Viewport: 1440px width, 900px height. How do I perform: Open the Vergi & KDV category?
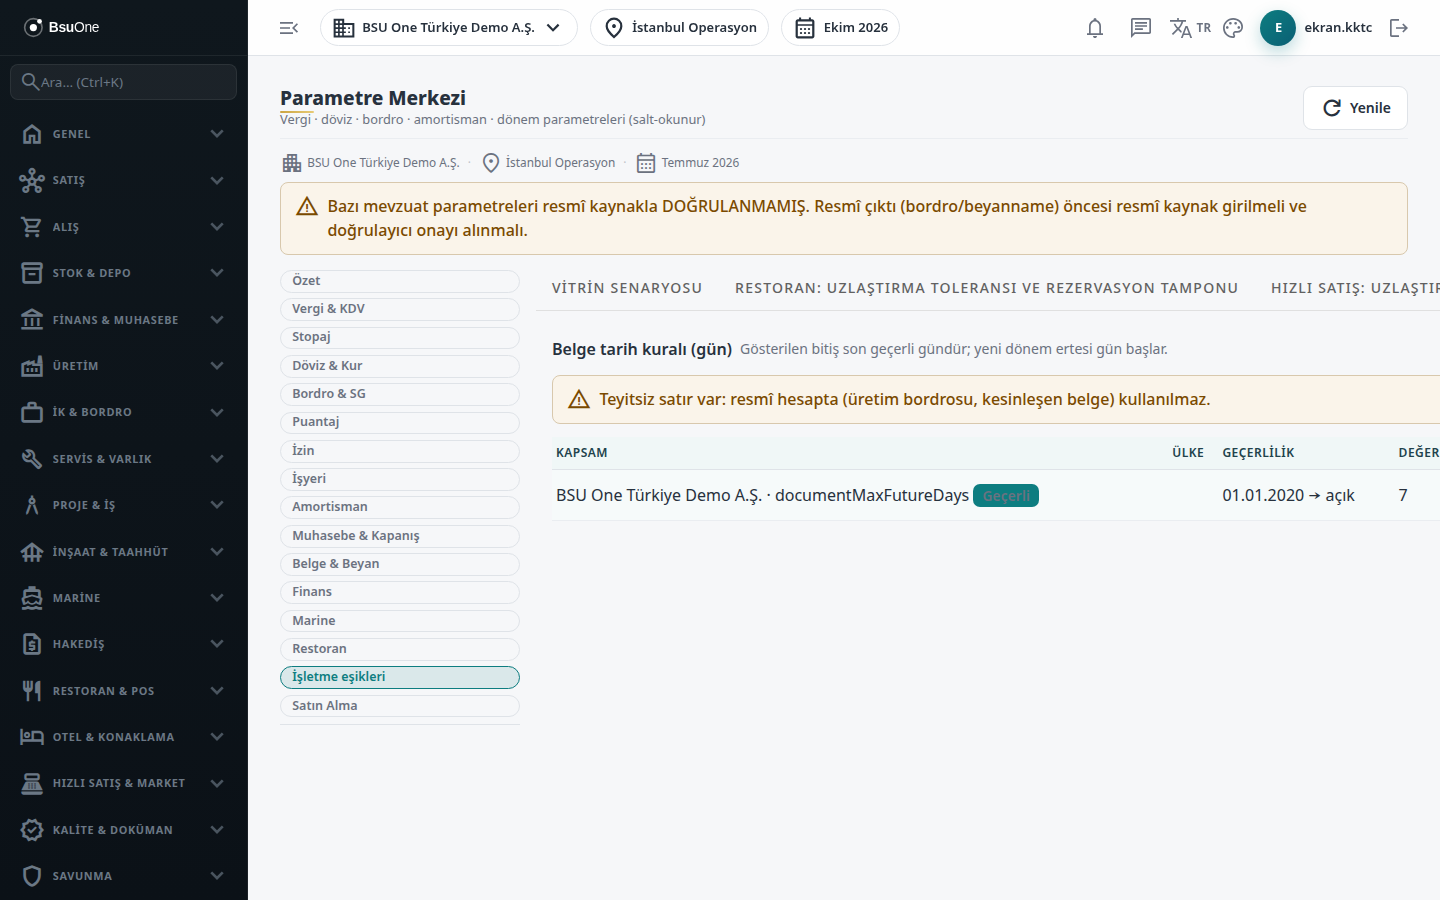[x=400, y=309]
